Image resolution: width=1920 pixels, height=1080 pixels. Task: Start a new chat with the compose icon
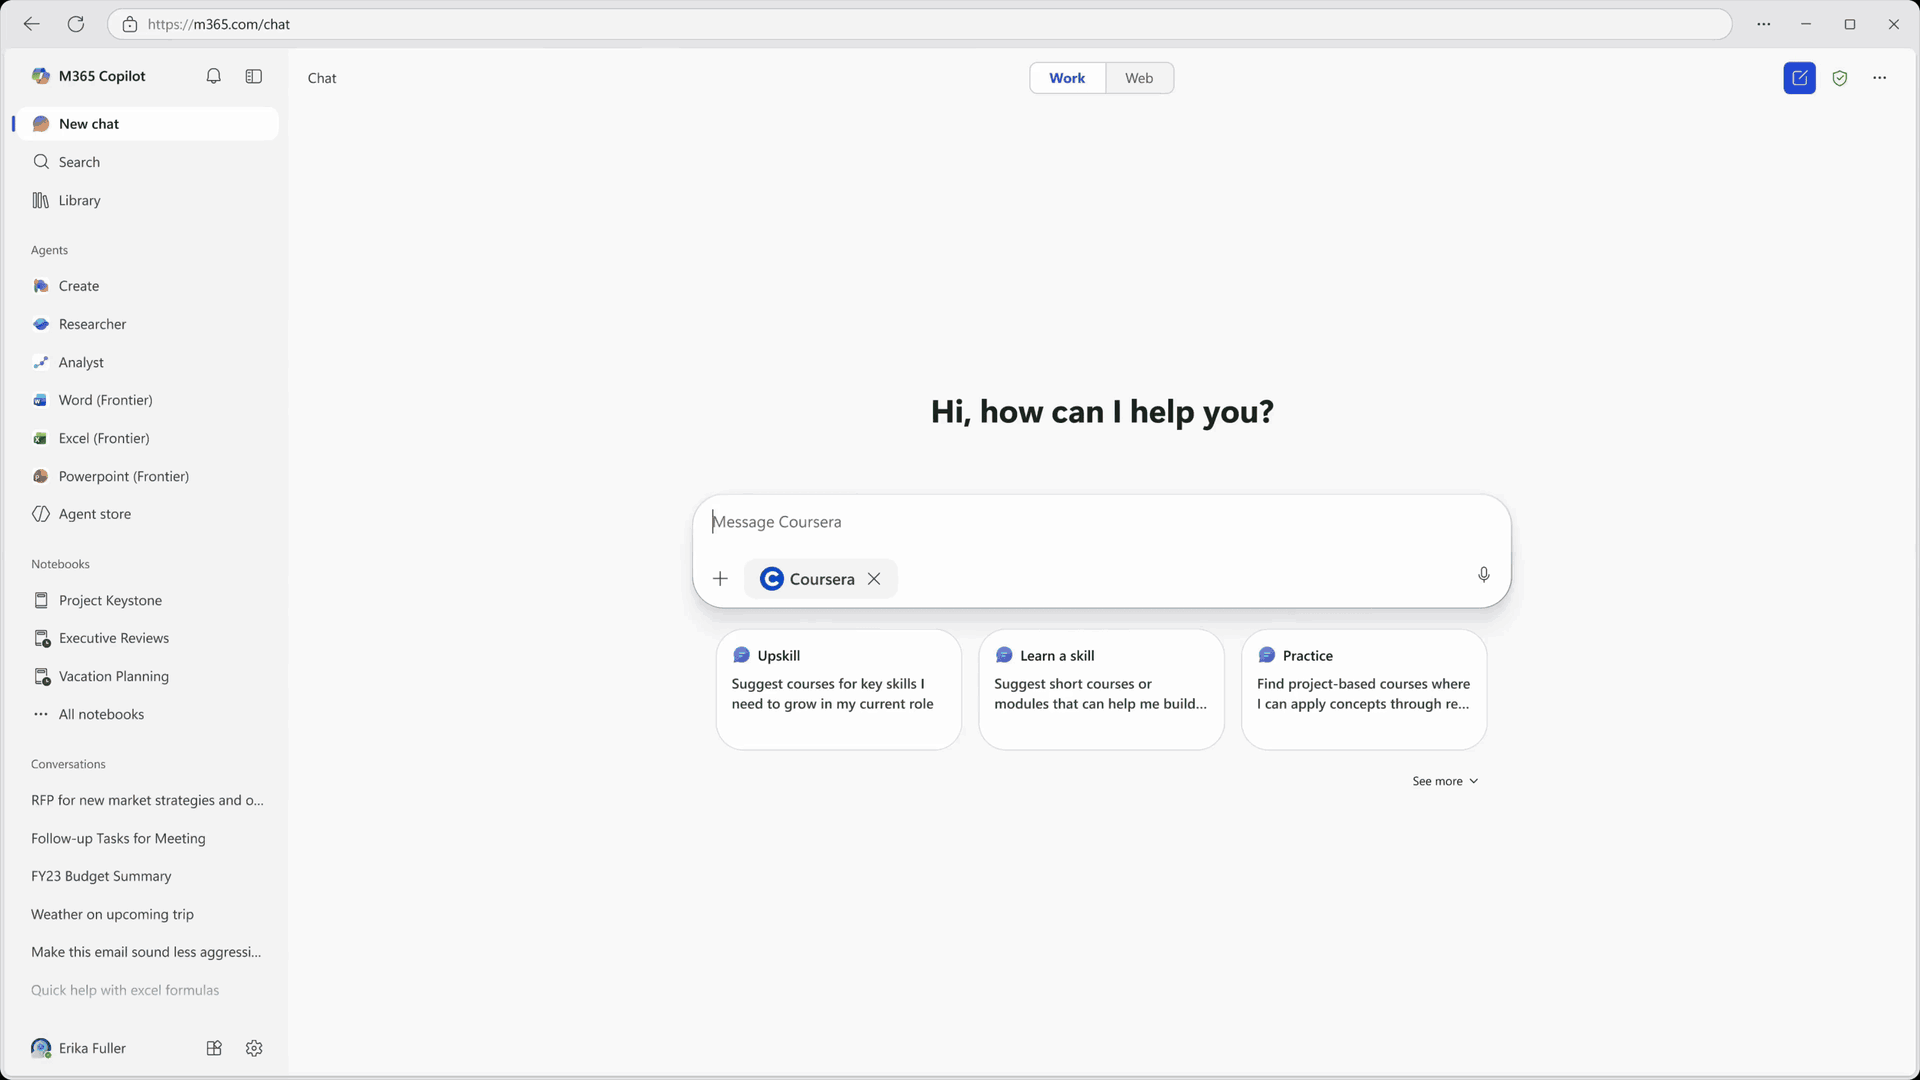tap(1799, 77)
